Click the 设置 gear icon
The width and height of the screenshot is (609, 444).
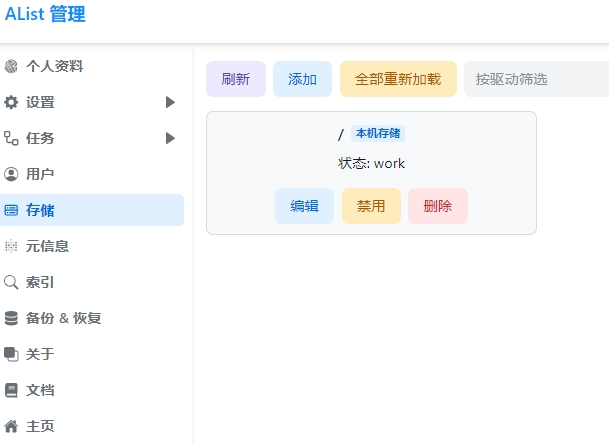tap(11, 102)
